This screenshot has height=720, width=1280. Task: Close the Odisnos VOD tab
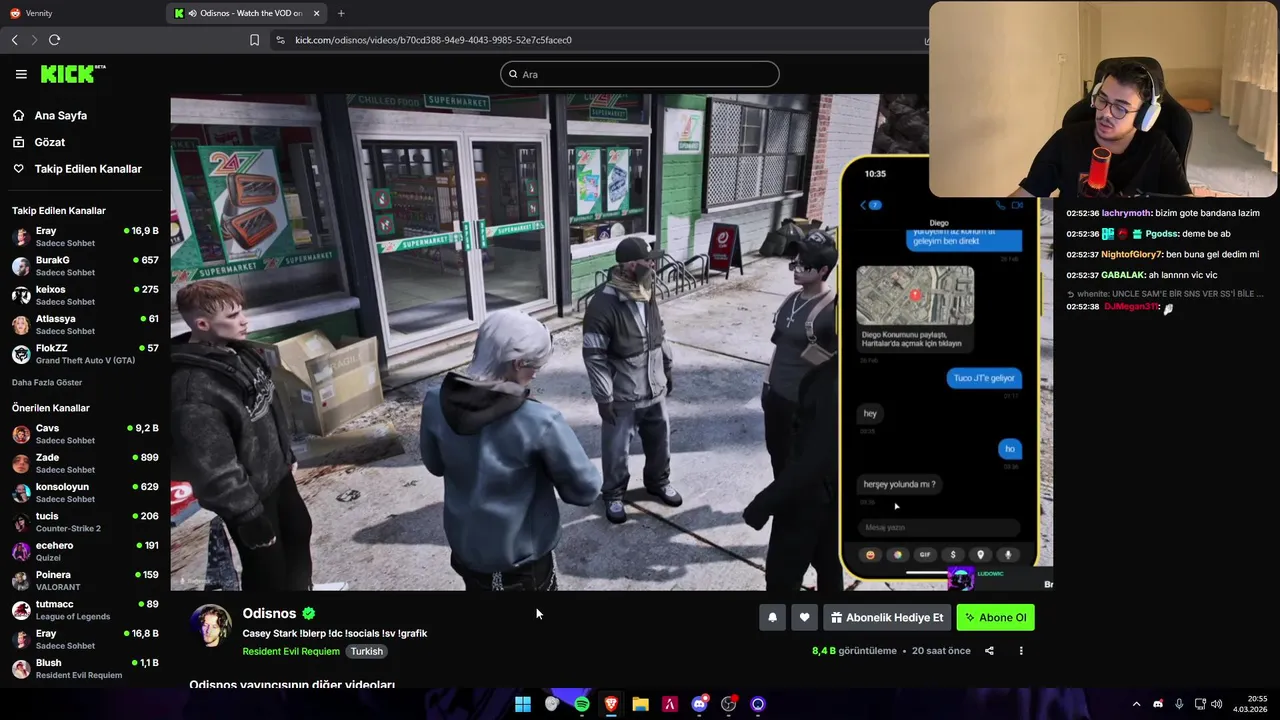pyautogui.click(x=317, y=13)
